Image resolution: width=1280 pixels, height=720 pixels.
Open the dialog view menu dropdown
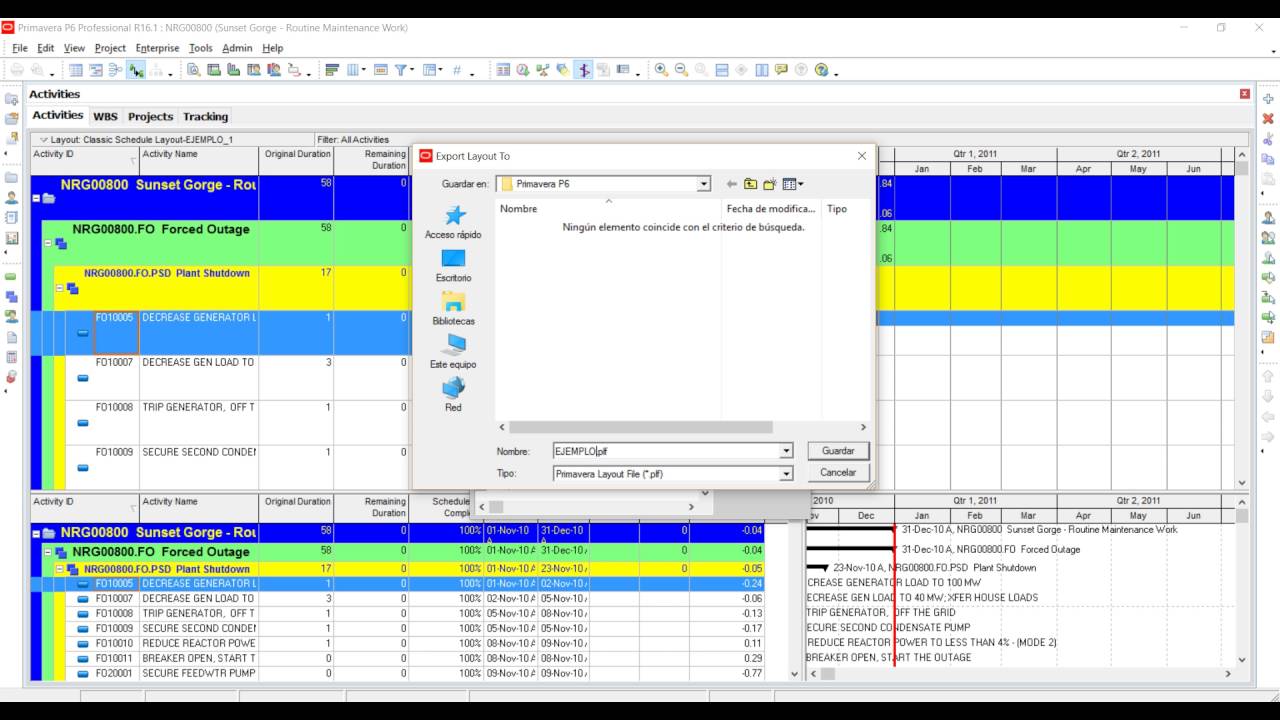(x=793, y=184)
